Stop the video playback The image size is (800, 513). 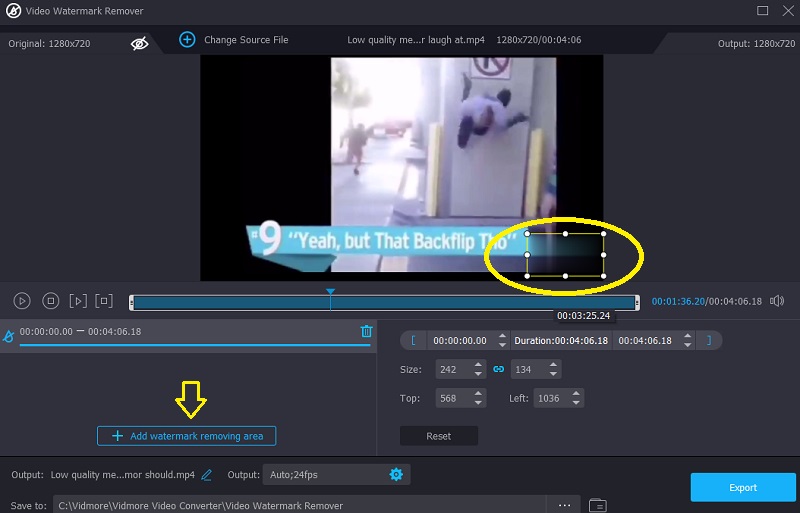51,301
